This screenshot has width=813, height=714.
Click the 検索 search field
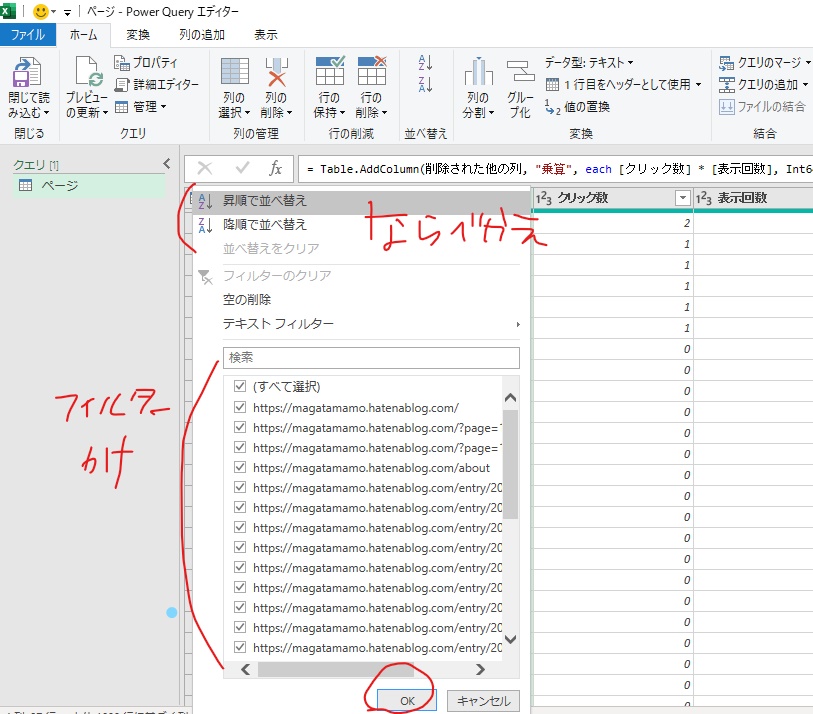click(371, 358)
